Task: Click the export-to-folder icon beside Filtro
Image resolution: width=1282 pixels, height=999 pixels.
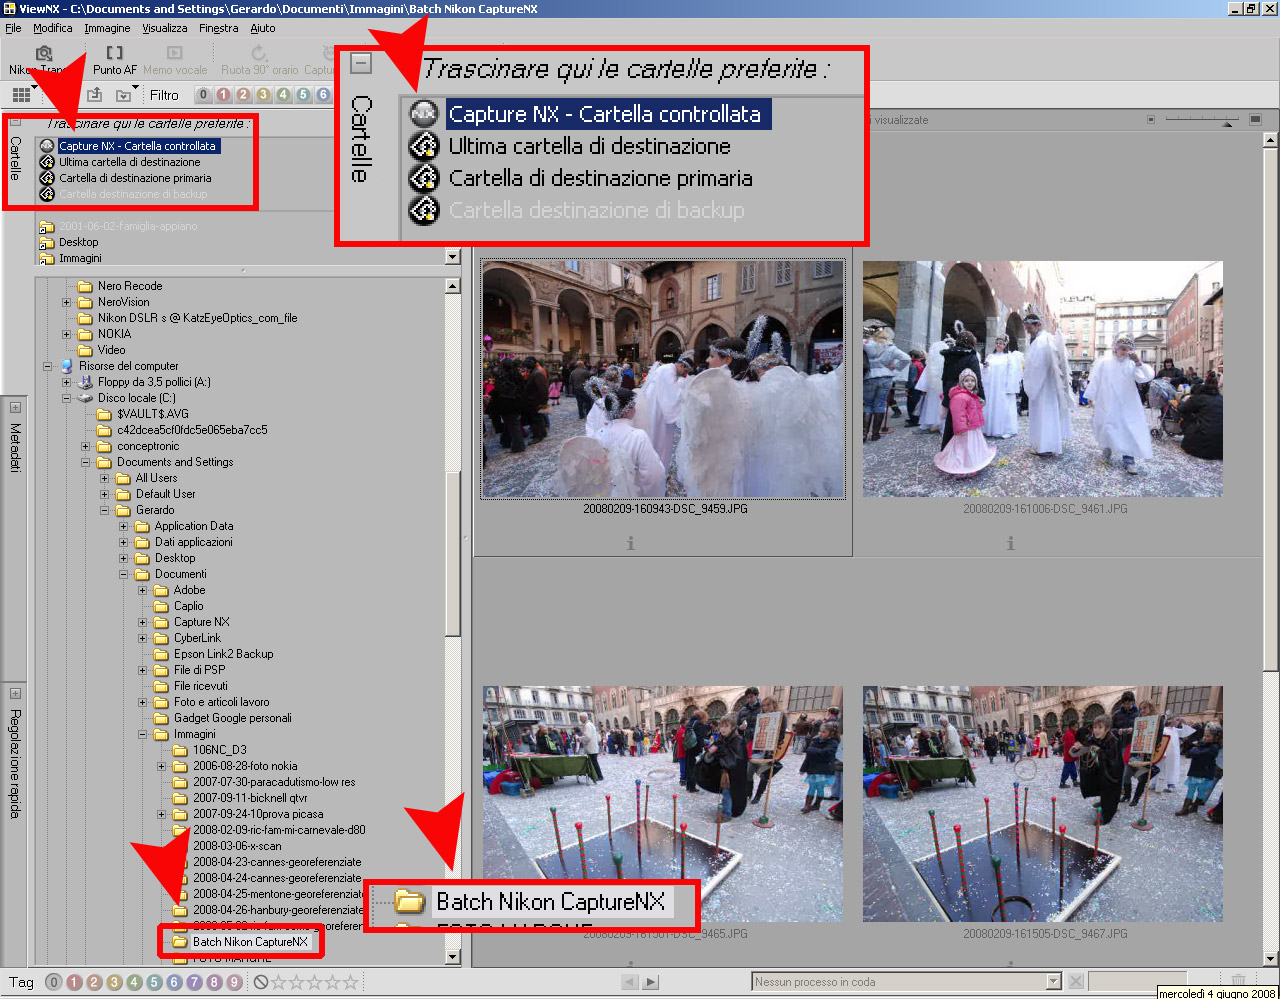Action: point(95,95)
